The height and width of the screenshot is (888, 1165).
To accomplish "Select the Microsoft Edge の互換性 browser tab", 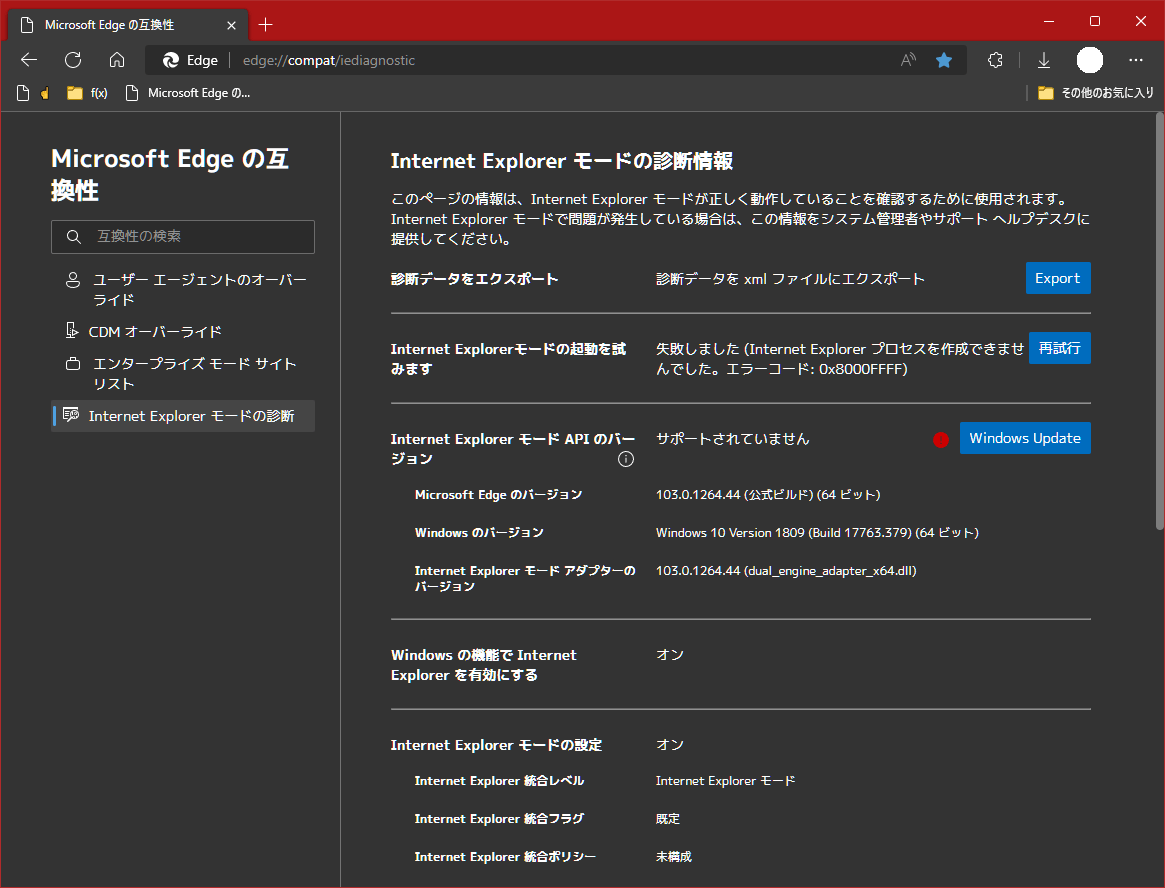I will [128, 25].
